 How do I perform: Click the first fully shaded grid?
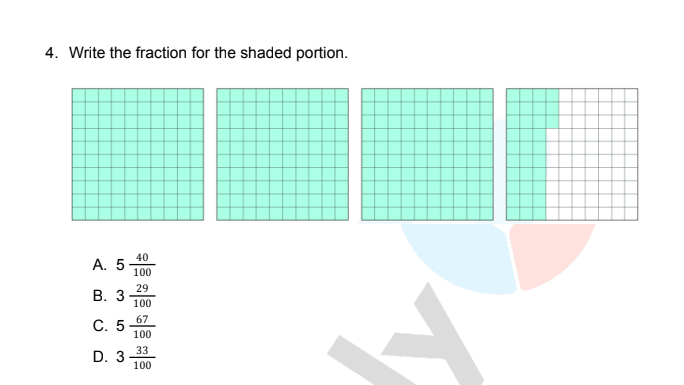pyautogui.click(x=138, y=154)
